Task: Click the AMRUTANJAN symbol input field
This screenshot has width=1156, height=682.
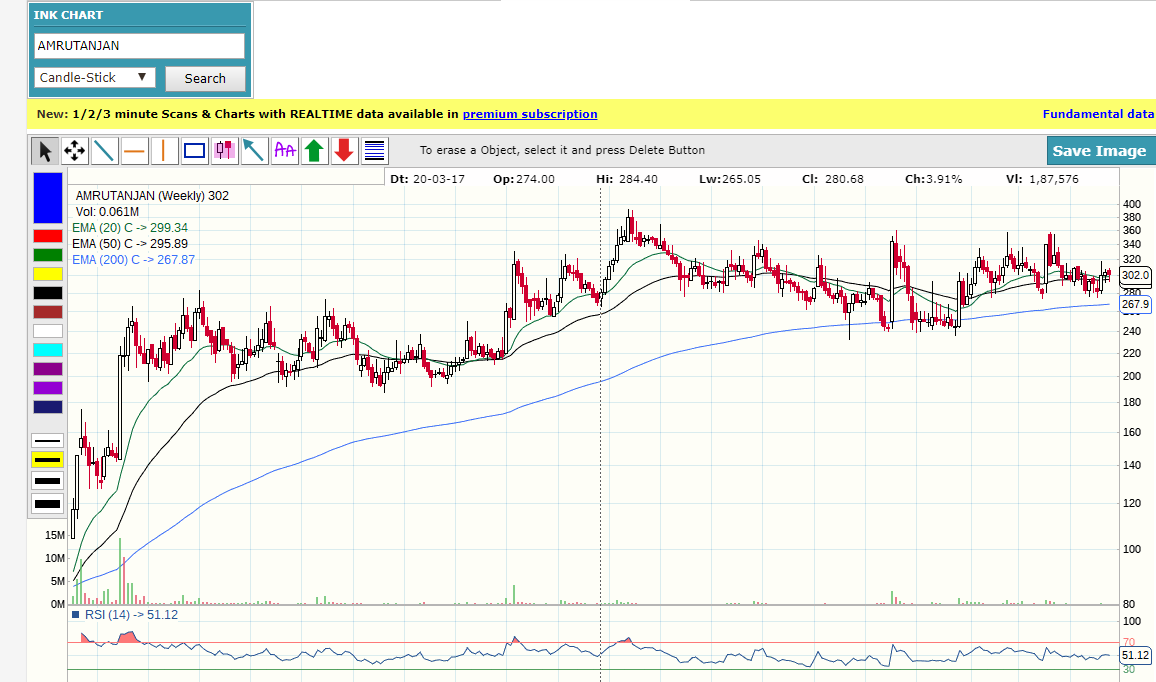Action: point(139,46)
